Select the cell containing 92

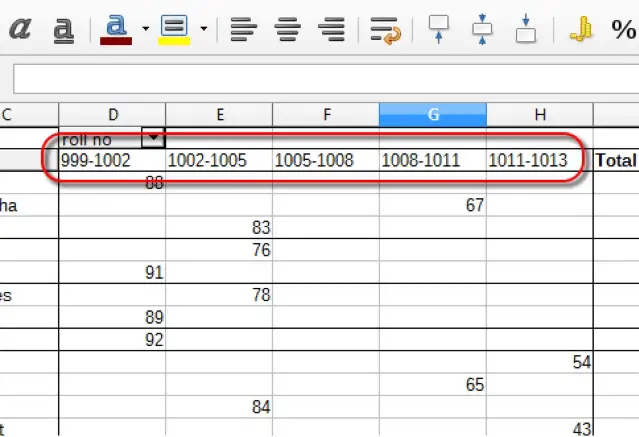point(112,340)
